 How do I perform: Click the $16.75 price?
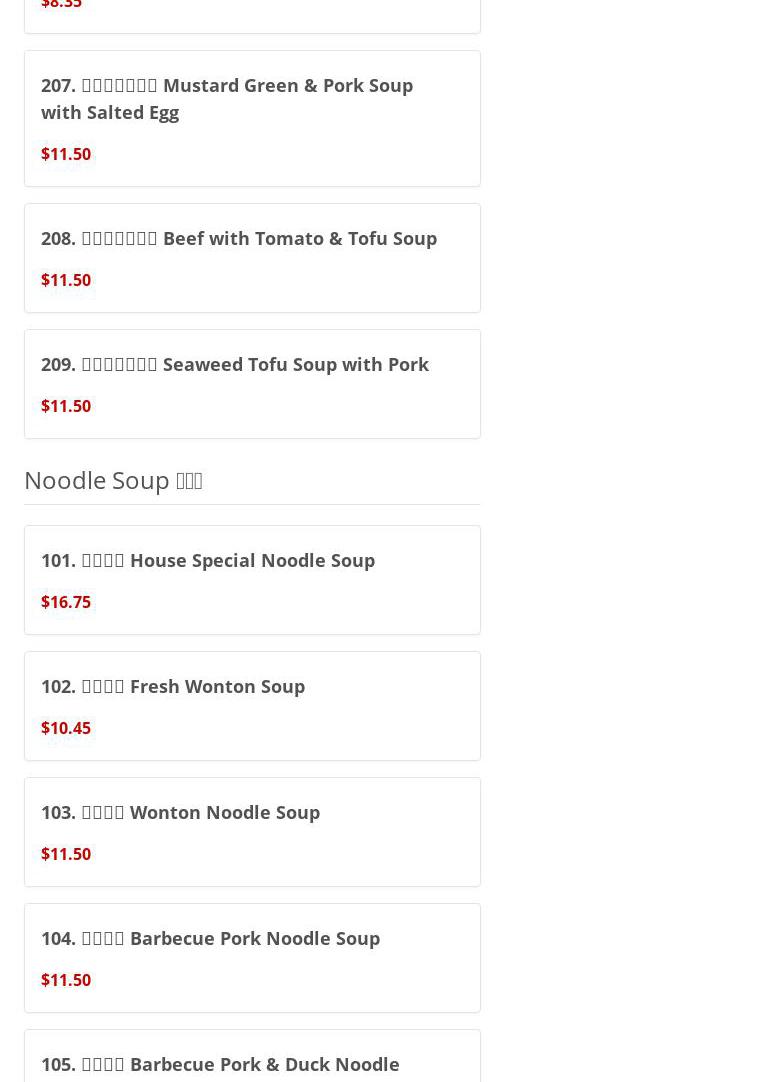click(x=66, y=602)
